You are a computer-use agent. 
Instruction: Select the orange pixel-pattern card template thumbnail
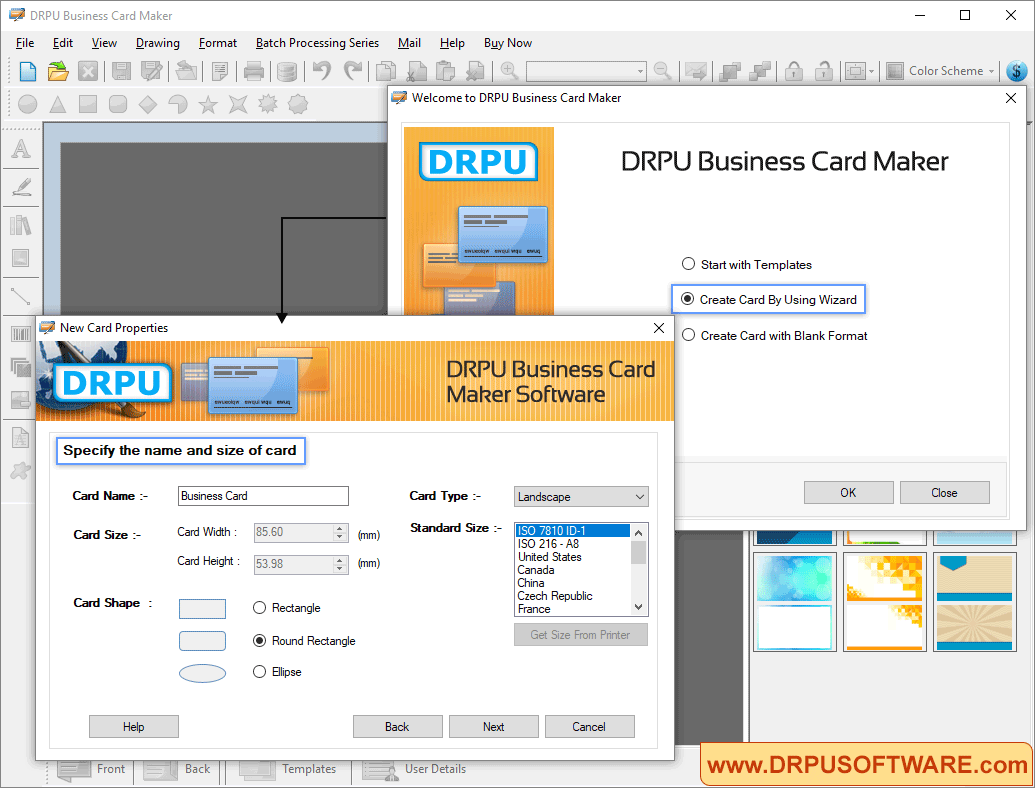tap(885, 602)
